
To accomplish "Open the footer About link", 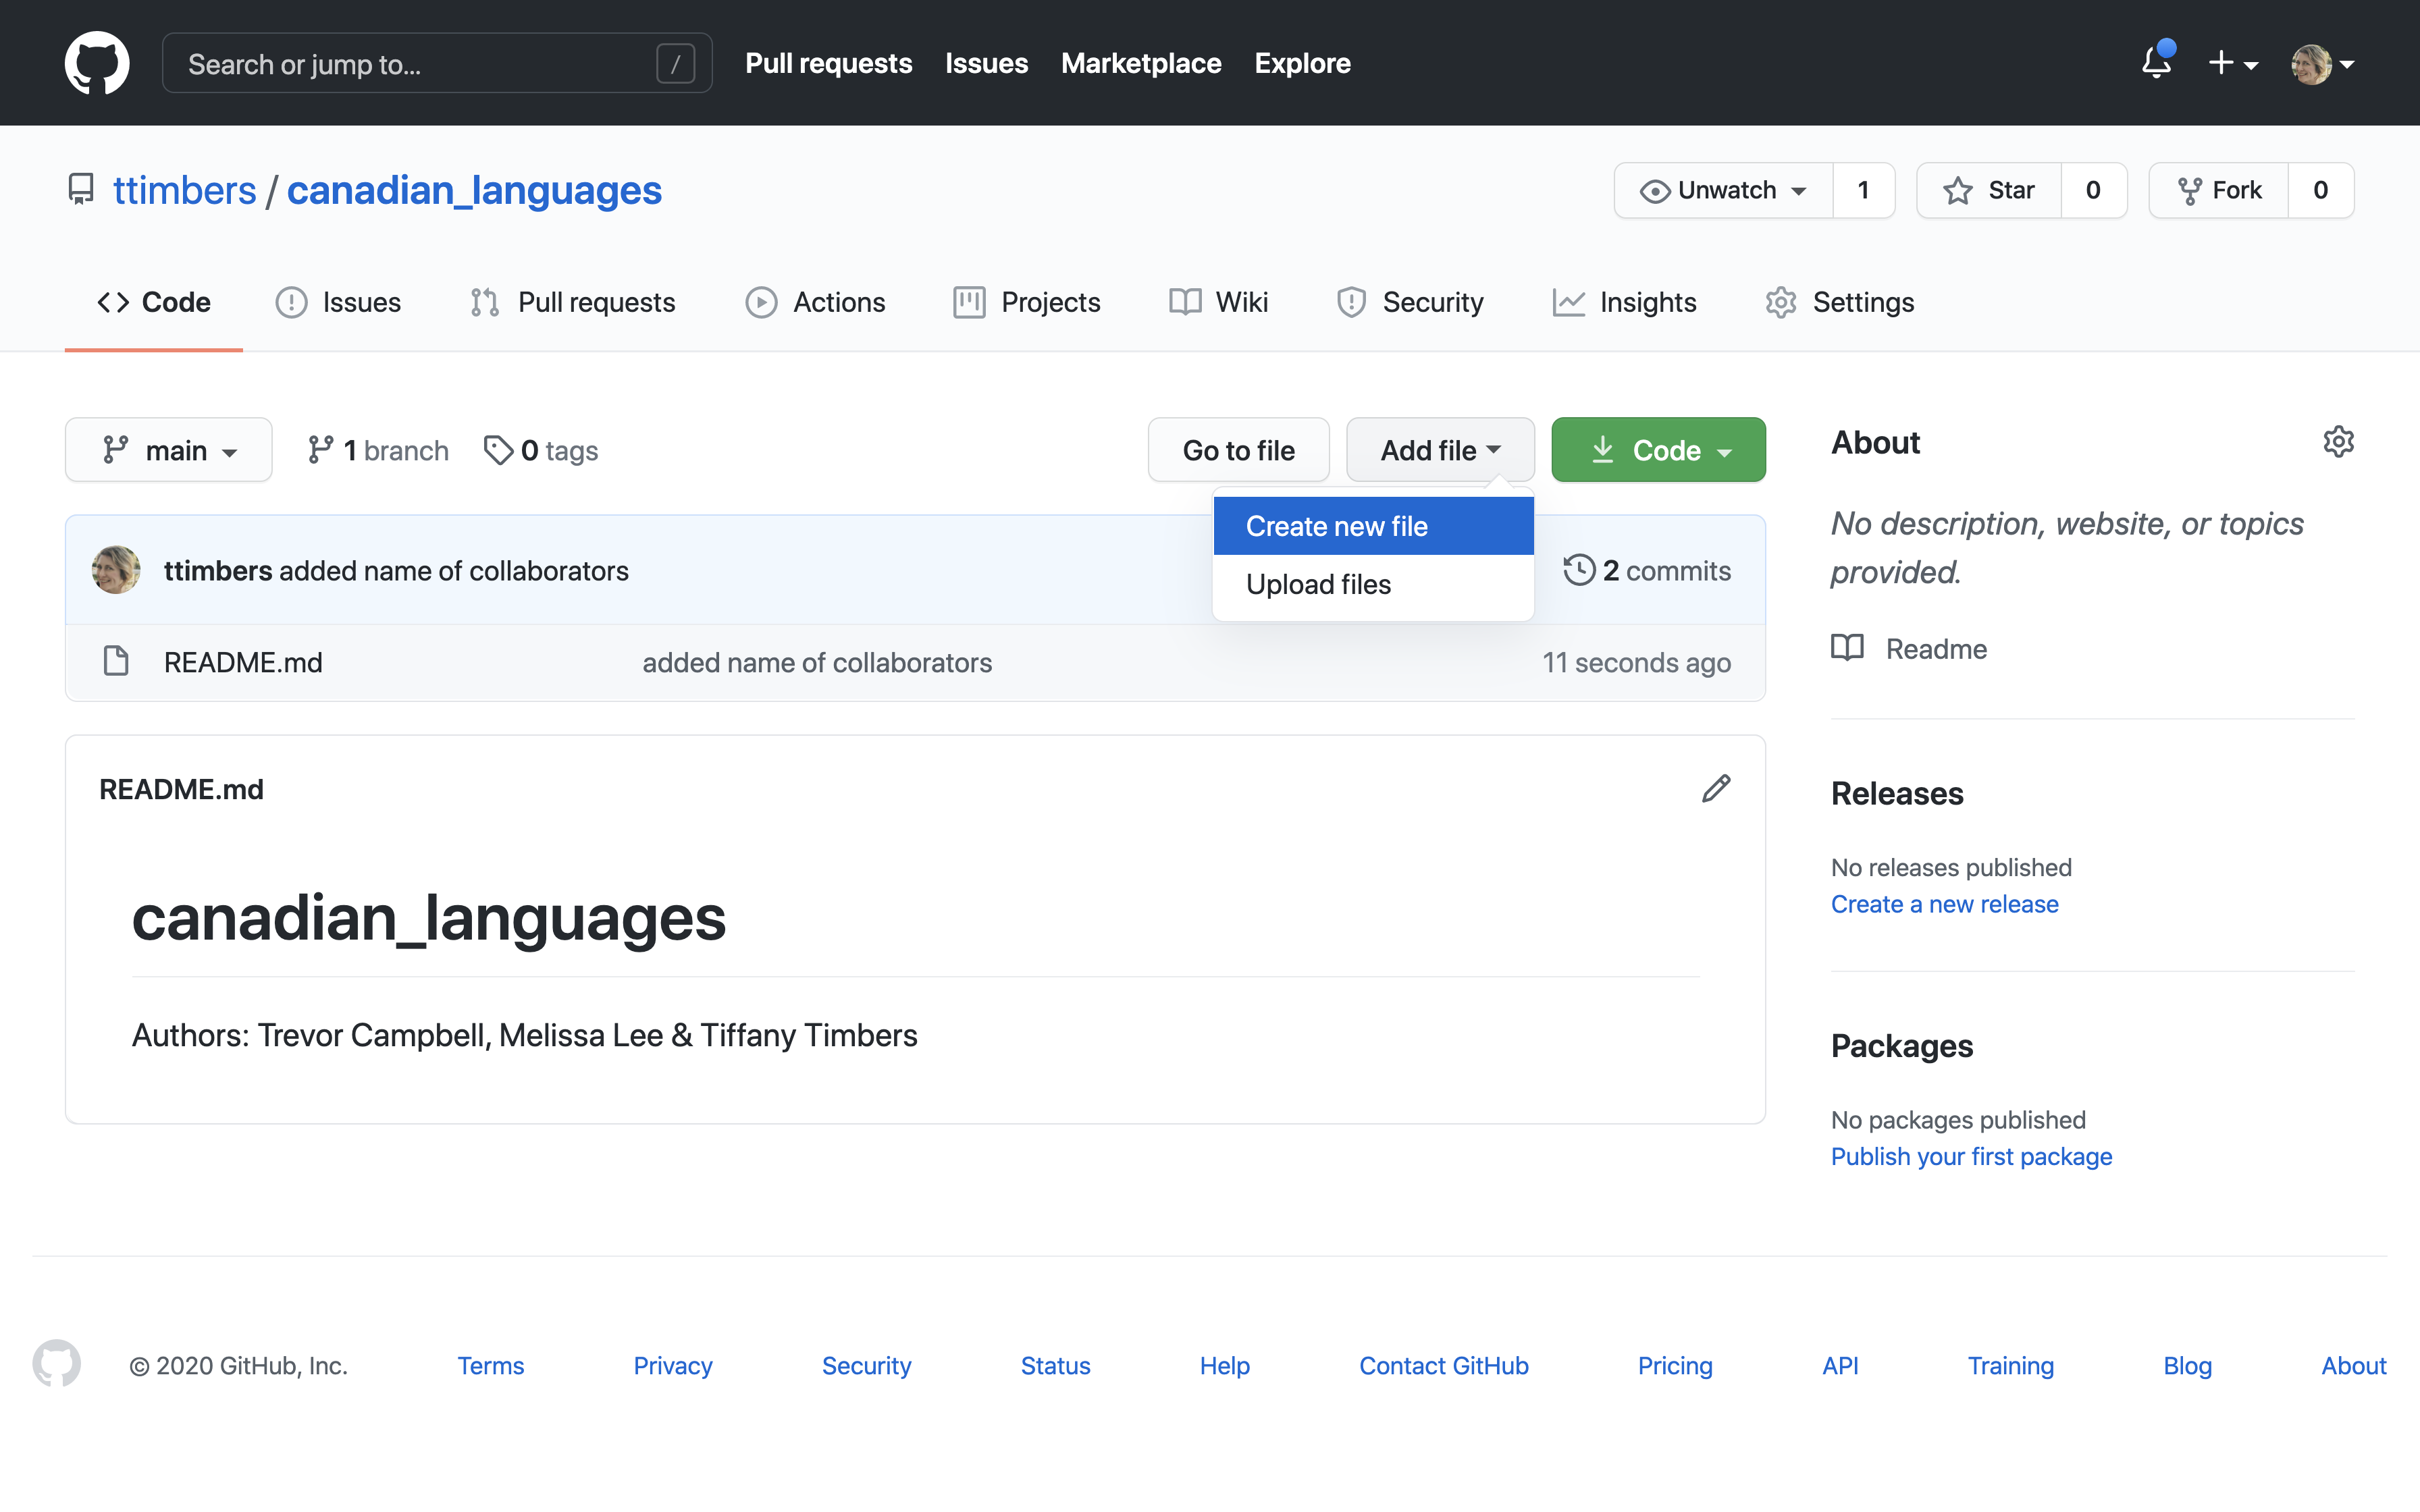I will click(2353, 1365).
